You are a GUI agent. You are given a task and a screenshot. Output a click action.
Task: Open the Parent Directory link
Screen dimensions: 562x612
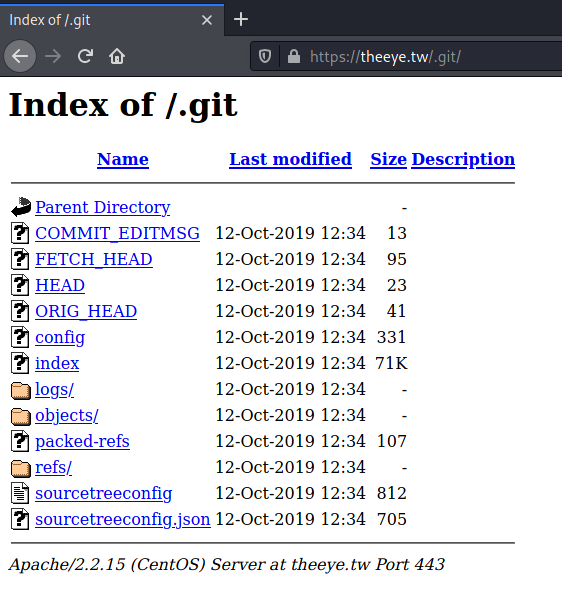[x=103, y=207]
